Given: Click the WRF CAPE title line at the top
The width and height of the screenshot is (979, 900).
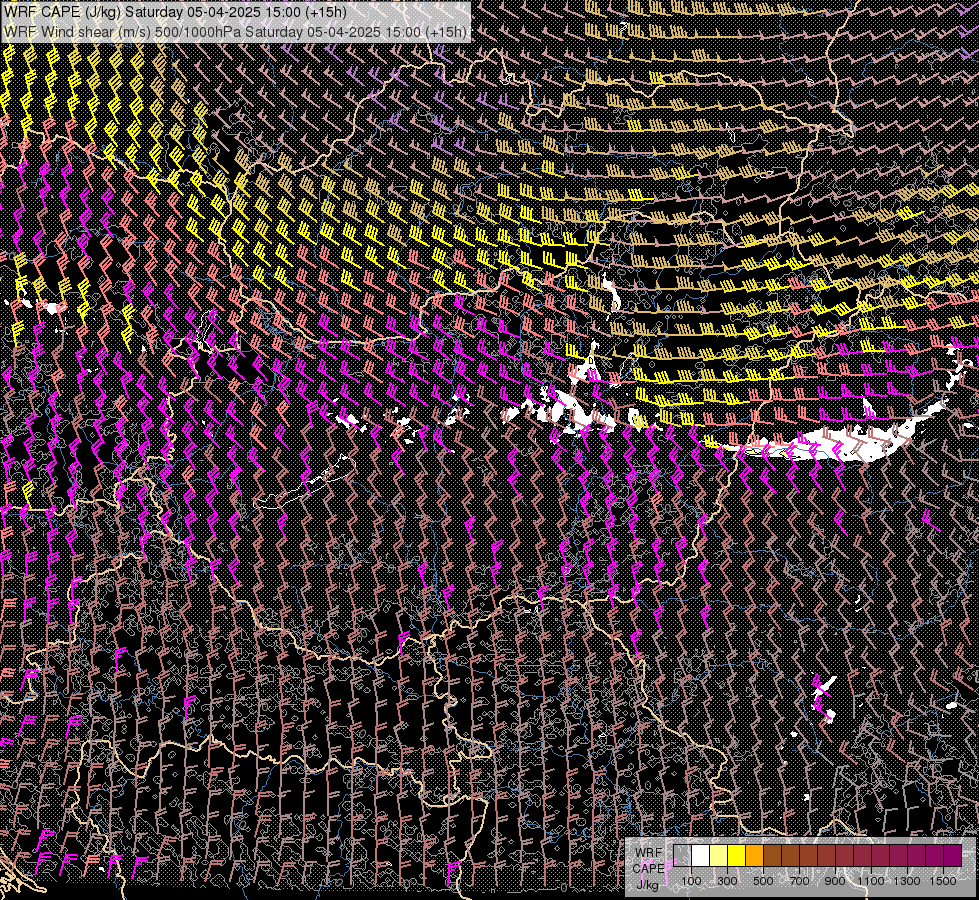Looking at the screenshot, I should tap(175, 12).
